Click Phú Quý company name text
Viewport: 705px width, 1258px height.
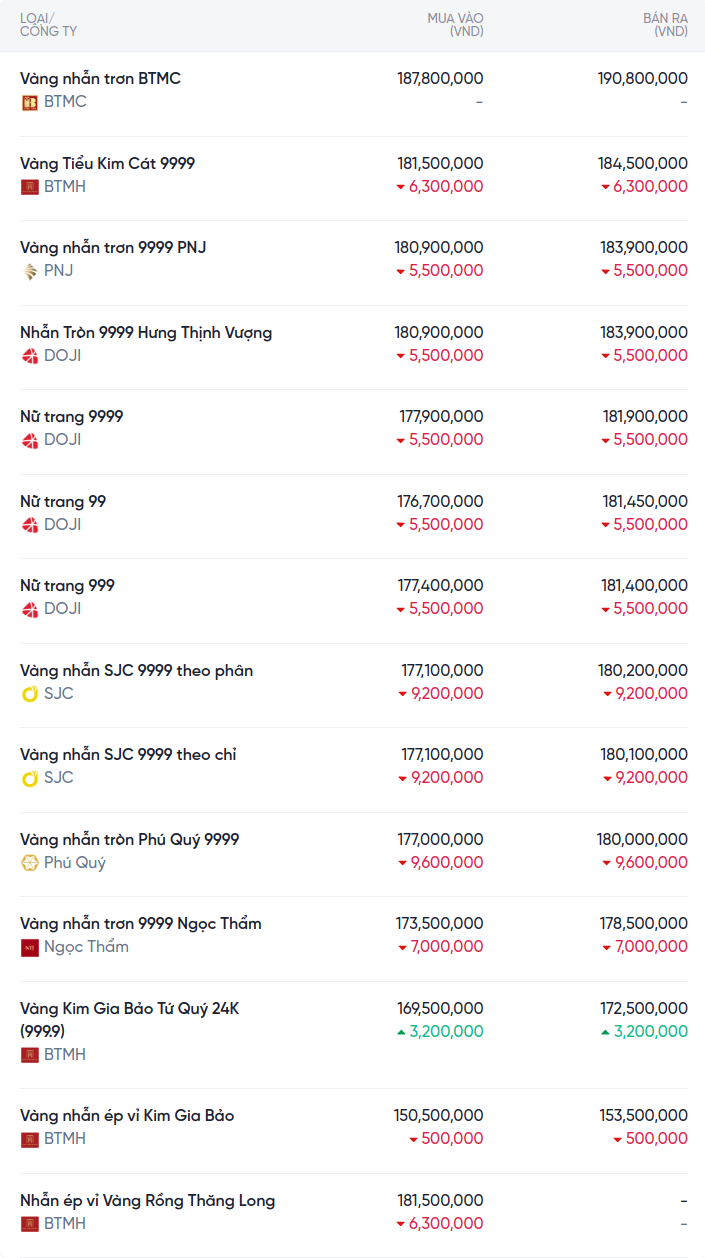75,863
